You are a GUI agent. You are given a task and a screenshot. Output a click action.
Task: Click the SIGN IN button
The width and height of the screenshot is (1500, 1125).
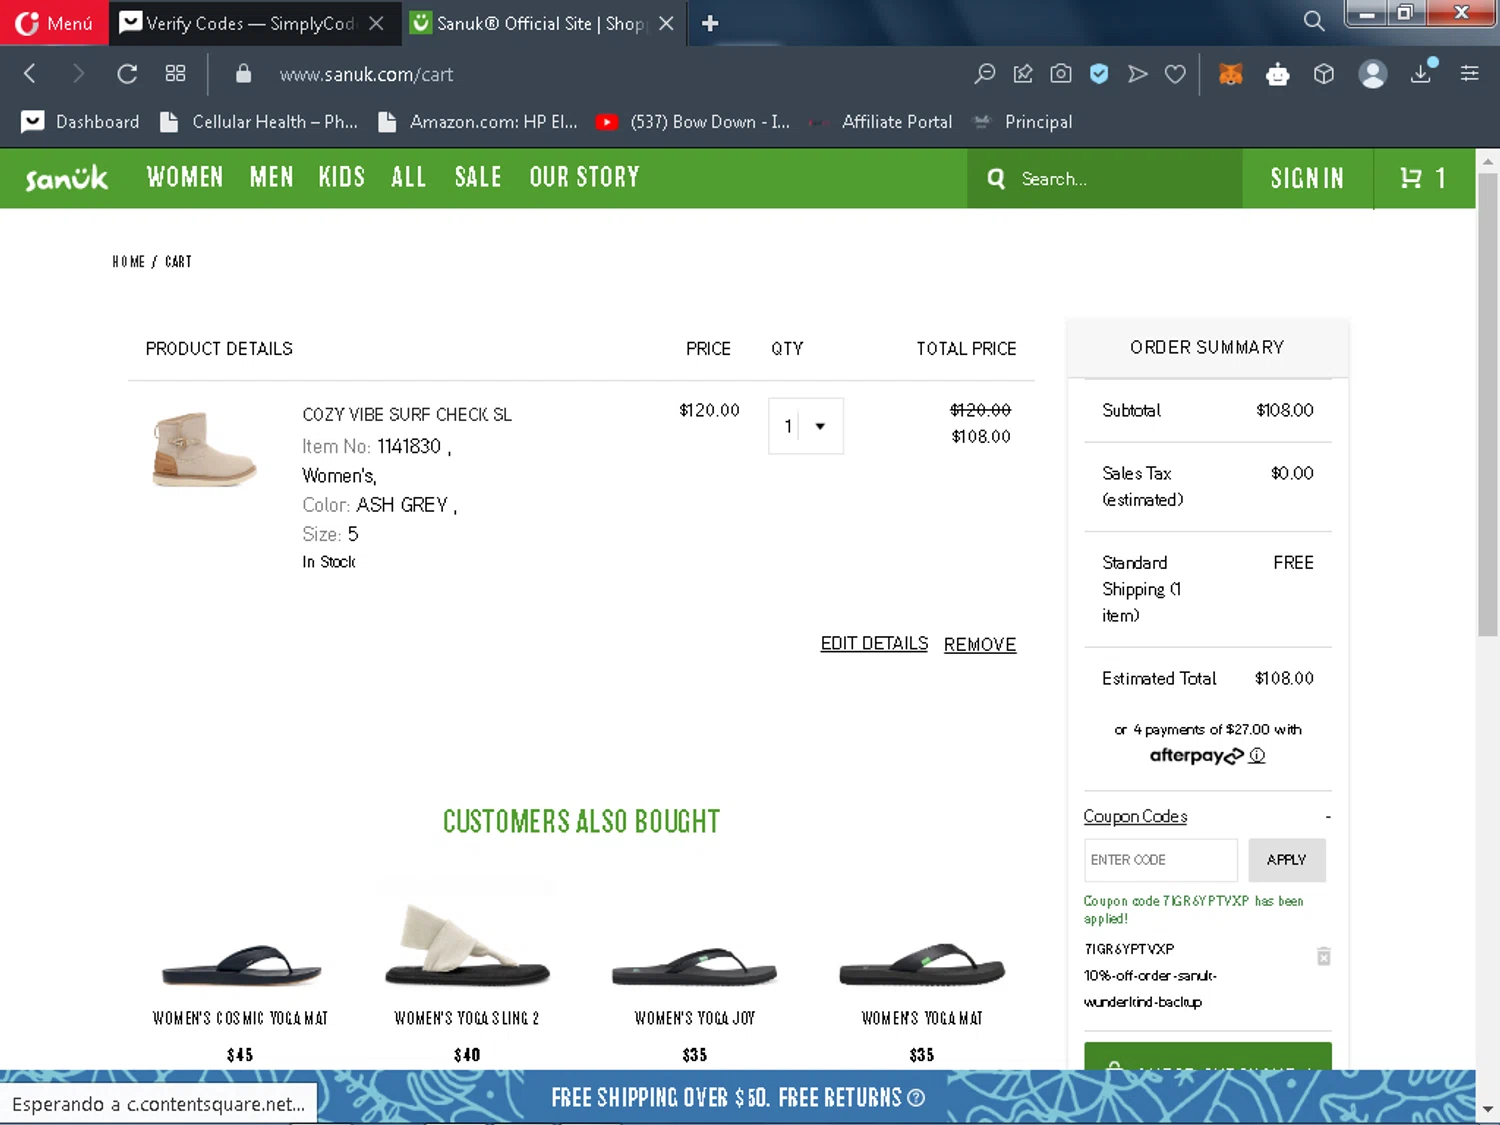(1307, 179)
